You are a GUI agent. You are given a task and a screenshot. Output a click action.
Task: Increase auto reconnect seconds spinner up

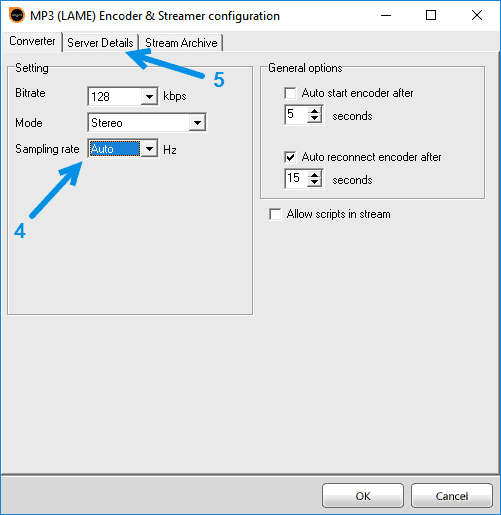point(314,175)
